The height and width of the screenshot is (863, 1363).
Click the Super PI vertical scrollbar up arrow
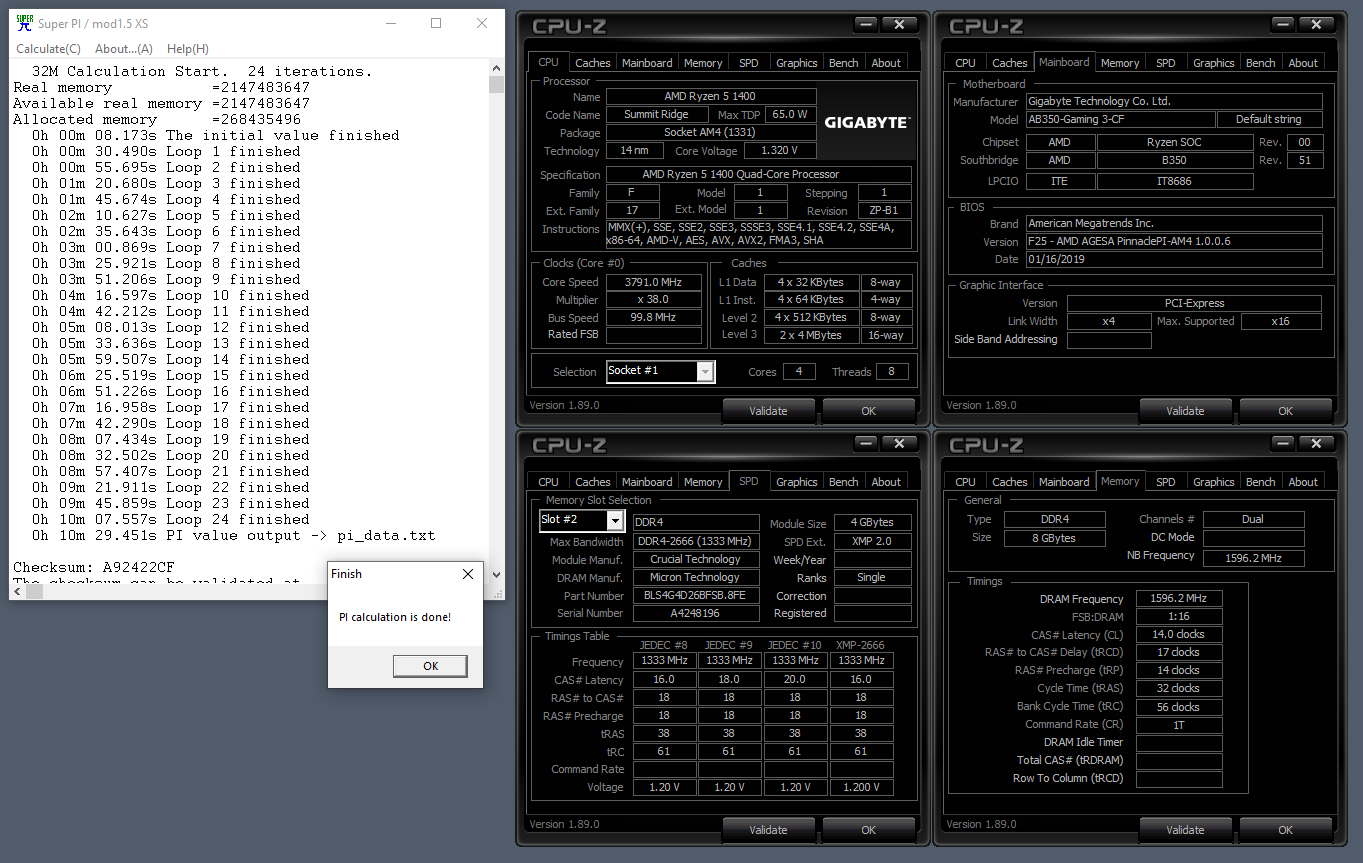click(496, 68)
